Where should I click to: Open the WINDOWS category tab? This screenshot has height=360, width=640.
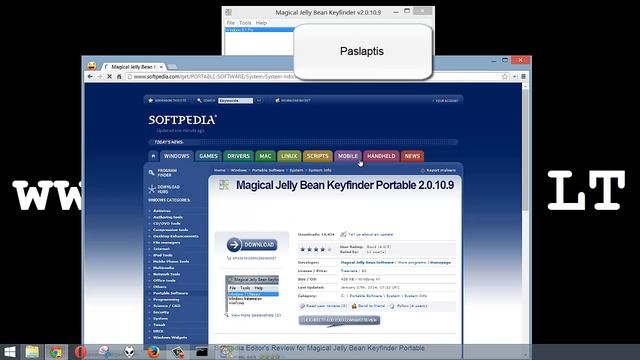click(176, 156)
